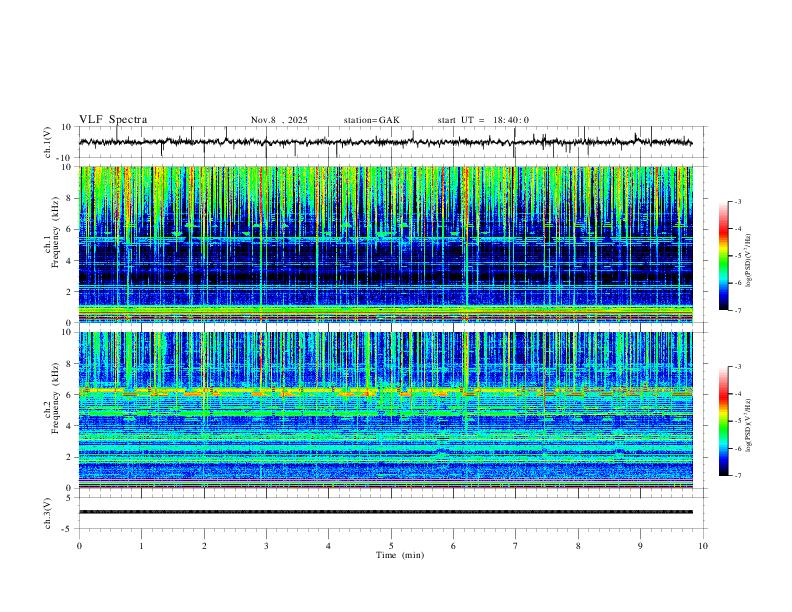The image size is (792, 612).
Task: Click the green 1 kHz band in ch.1
Action: coord(386,309)
